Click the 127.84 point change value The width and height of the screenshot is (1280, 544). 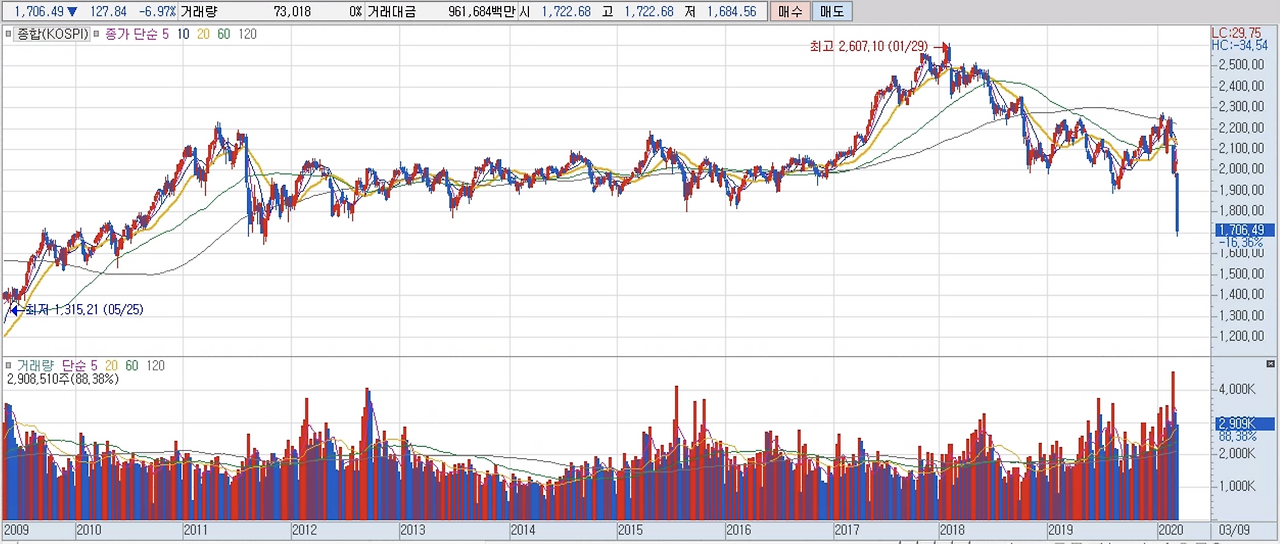(x=108, y=12)
